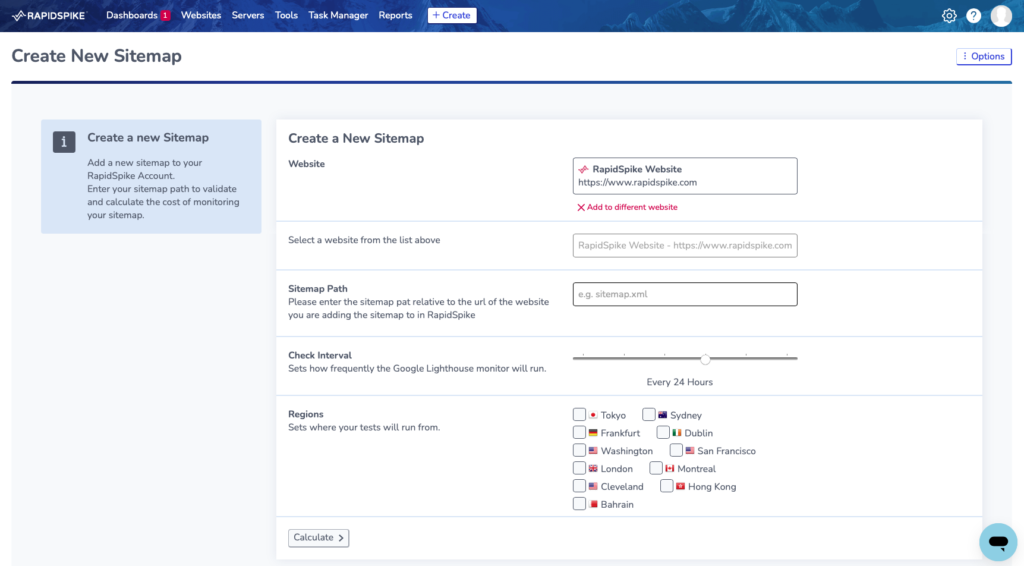Click the Japan flag next to Tokyo
Image resolution: width=1024 pixels, height=566 pixels.
pos(593,415)
